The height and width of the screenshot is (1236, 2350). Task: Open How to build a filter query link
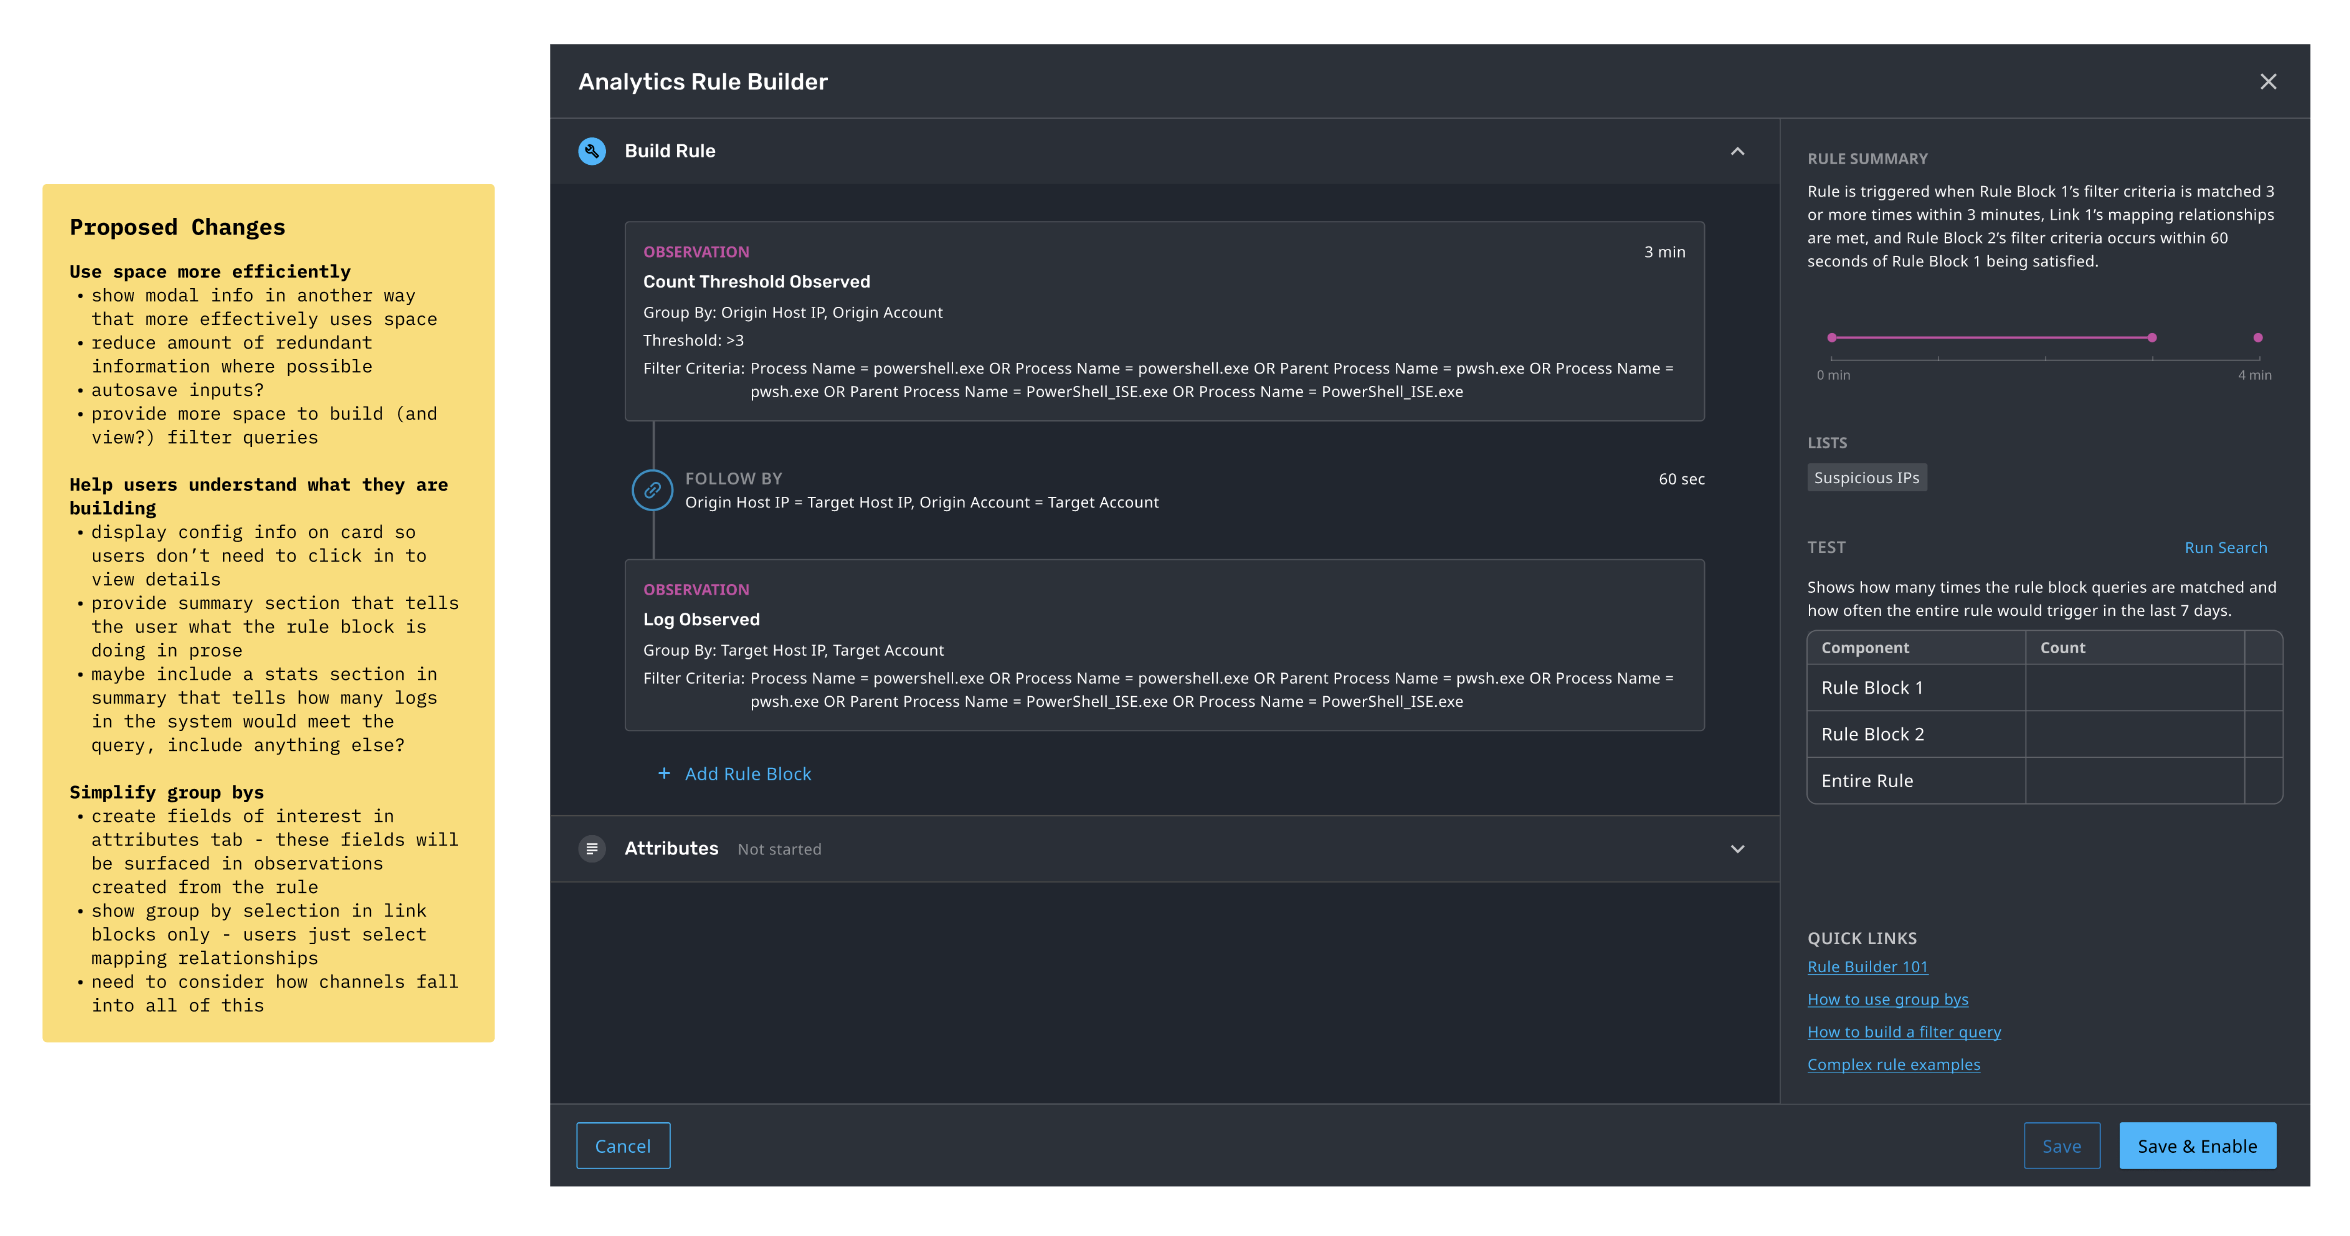tap(1904, 1032)
